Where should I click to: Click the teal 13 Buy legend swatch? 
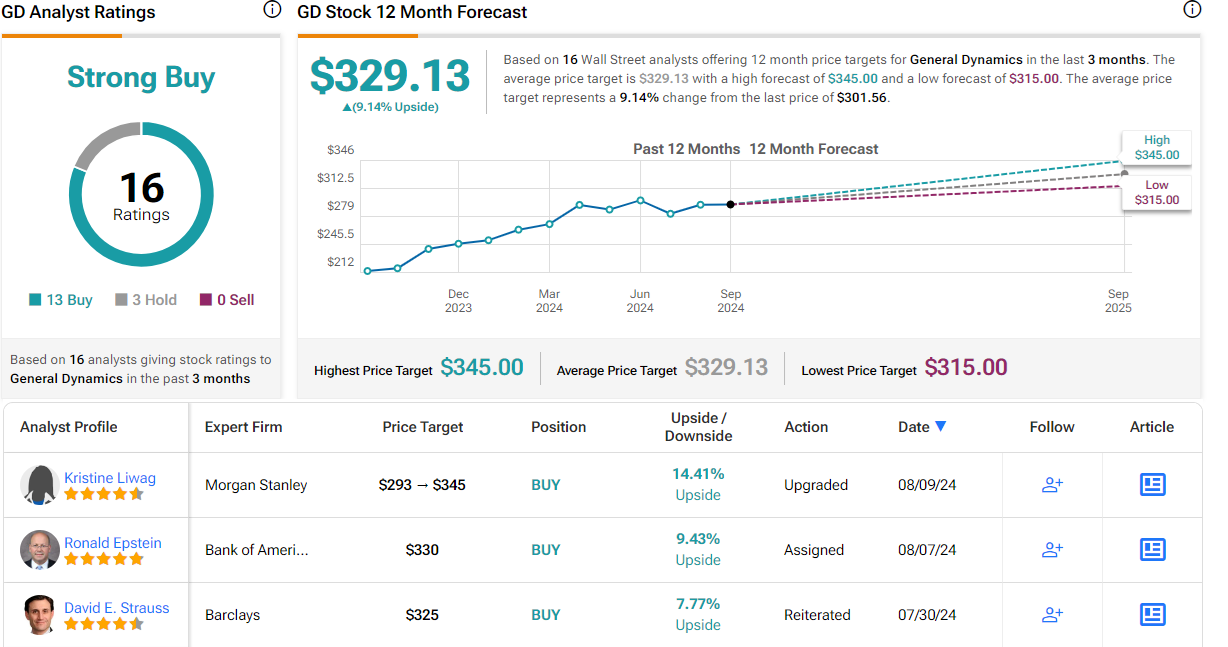(35, 300)
